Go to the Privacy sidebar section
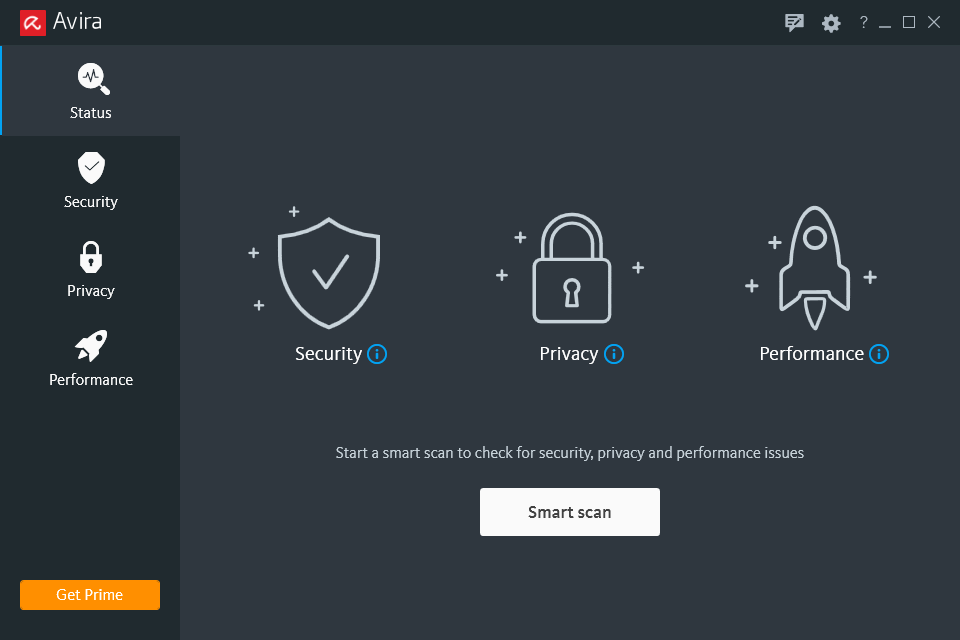Image resolution: width=960 pixels, height=640 pixels. click(91, 269)
